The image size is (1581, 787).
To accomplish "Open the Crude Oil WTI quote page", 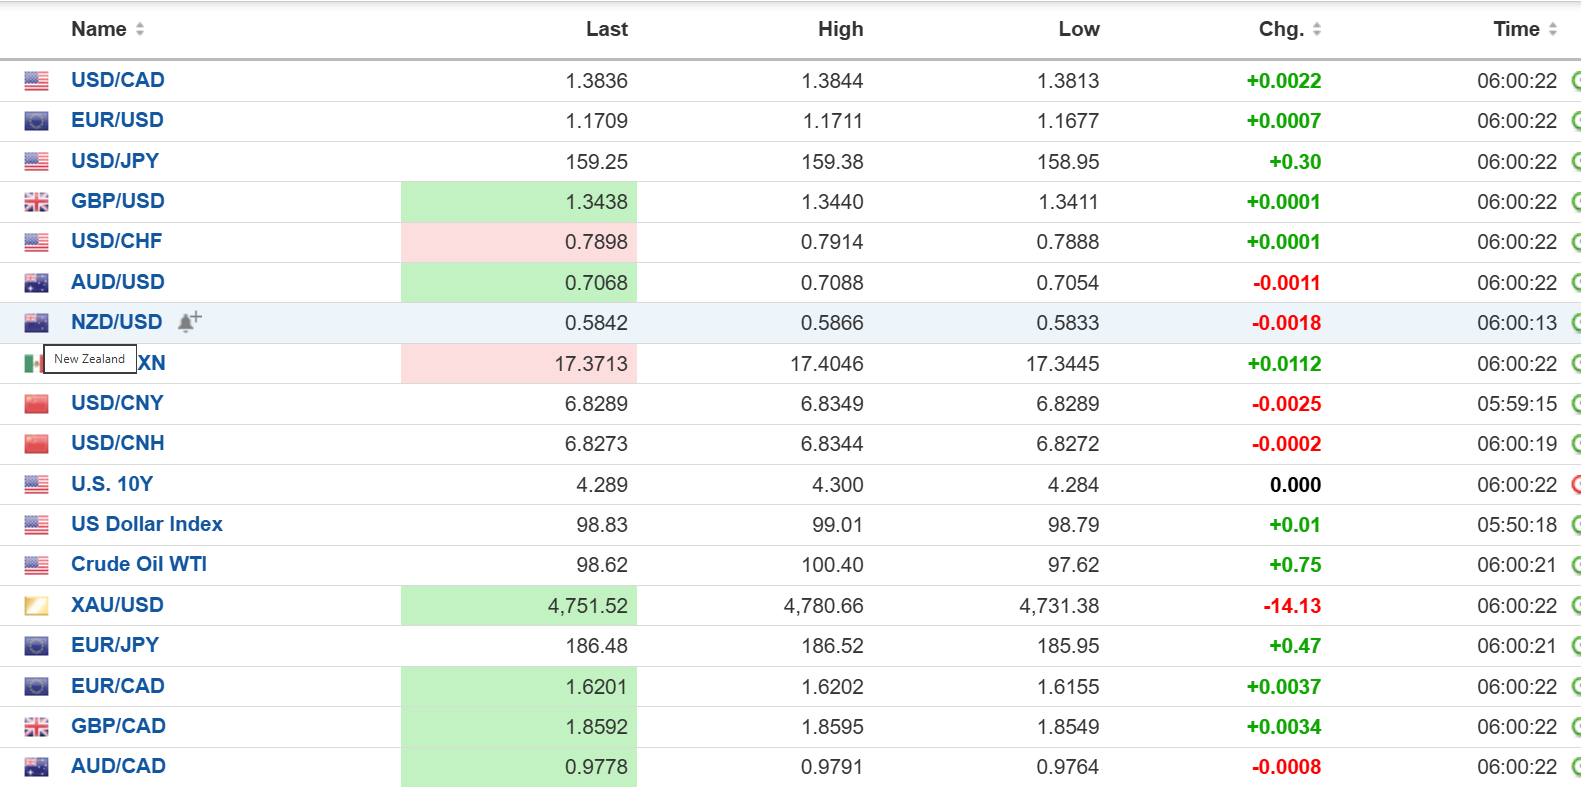I will tap(139, 564).
